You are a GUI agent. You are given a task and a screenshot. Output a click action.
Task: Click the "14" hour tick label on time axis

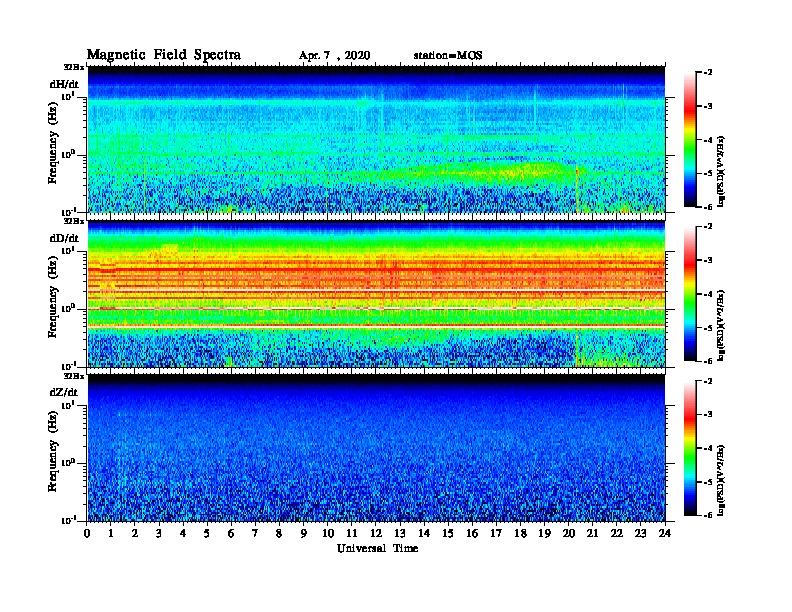(424, 533)
